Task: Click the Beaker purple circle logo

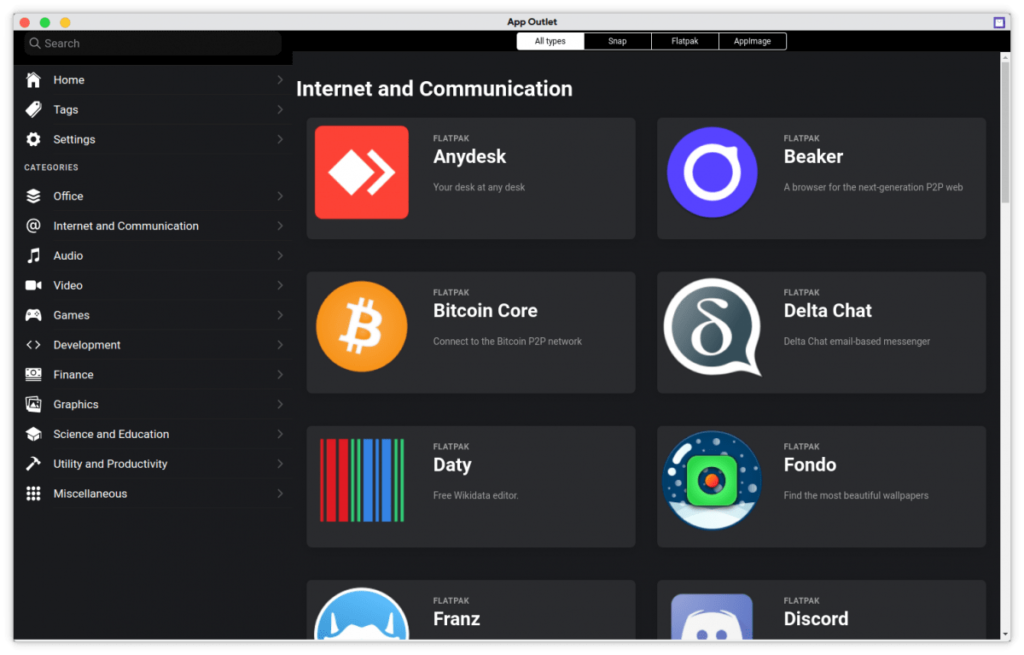Action: click(x=712, y=172)
